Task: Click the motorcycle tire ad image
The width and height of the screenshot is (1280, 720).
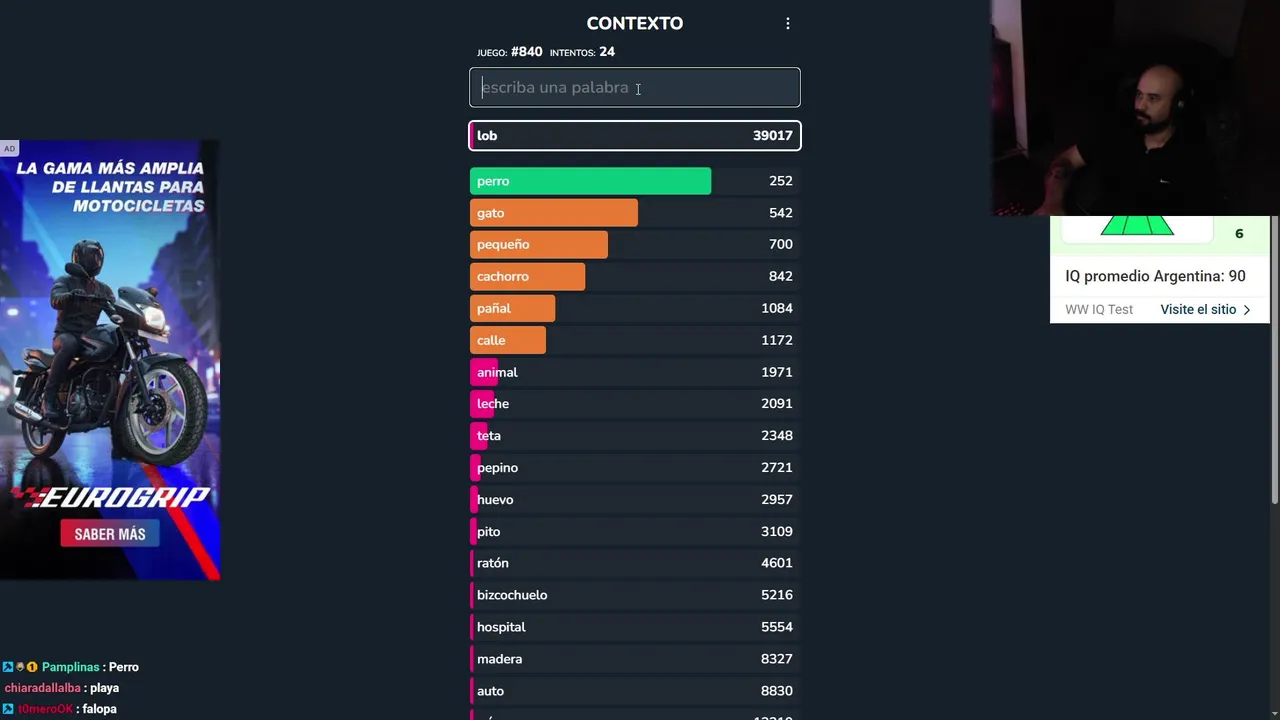Action: click(110, 360)
